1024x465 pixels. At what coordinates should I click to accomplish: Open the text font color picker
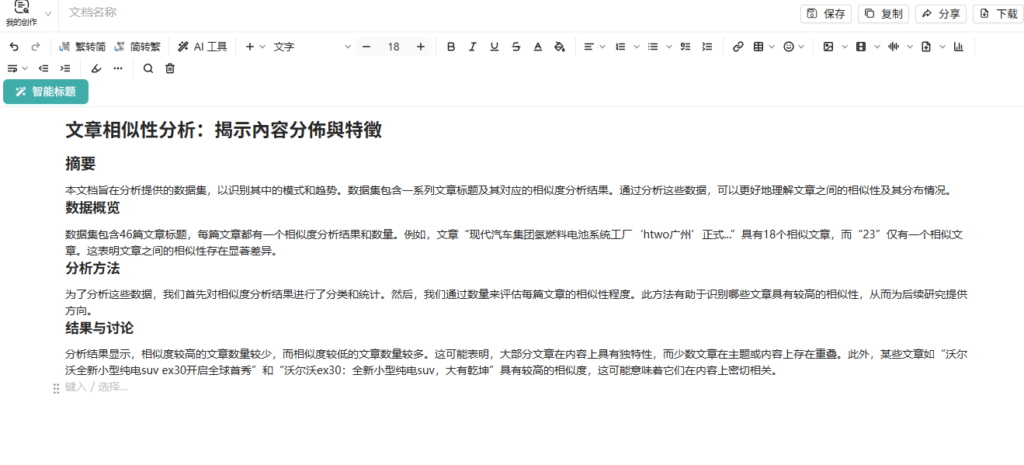tap(537, 47)
